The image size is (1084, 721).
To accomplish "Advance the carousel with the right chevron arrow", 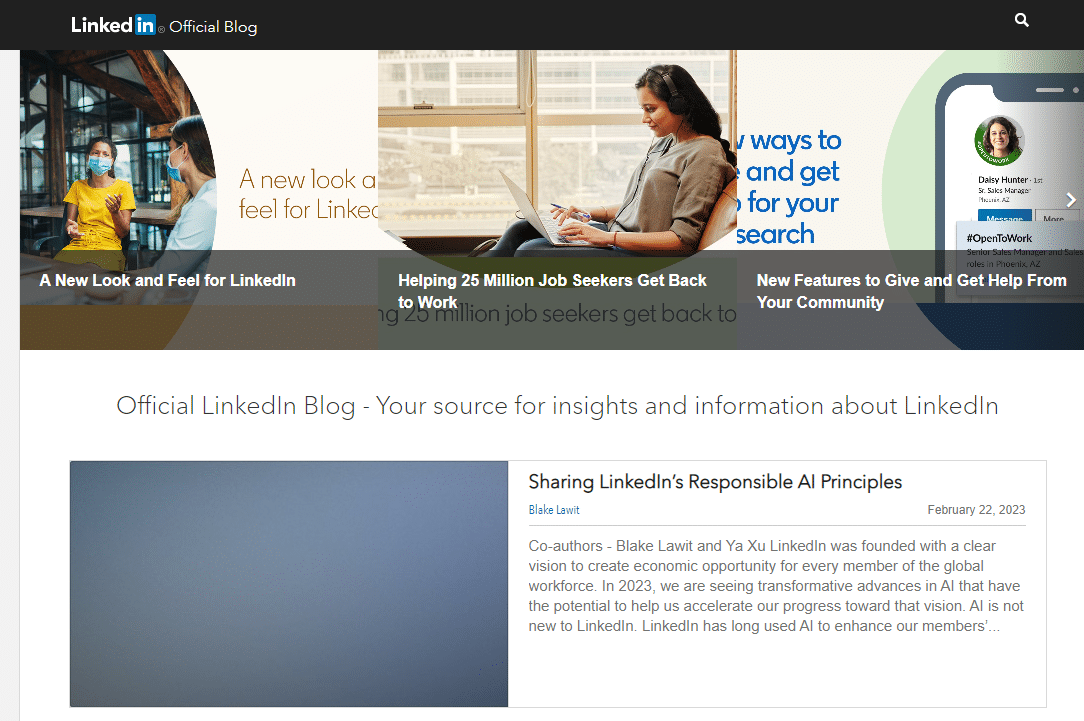I will (1070, 199).
